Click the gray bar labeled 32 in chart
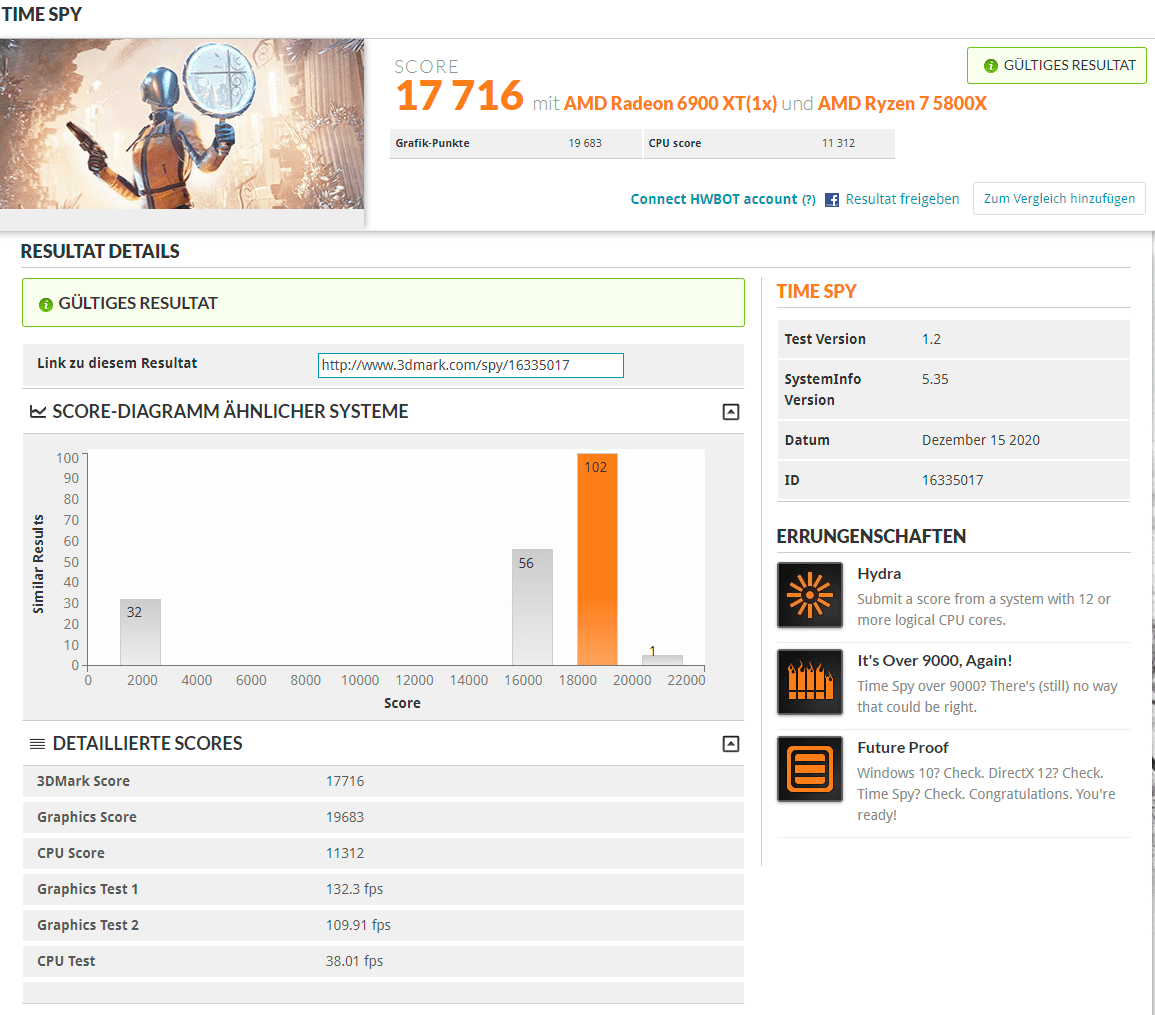 pyautogui.click(x=140, y=632)
